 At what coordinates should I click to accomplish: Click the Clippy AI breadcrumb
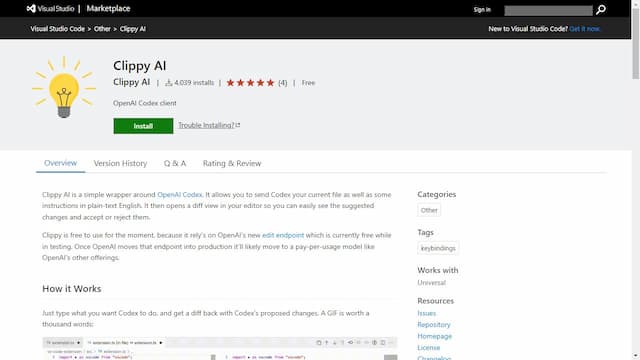pos(133,29)
